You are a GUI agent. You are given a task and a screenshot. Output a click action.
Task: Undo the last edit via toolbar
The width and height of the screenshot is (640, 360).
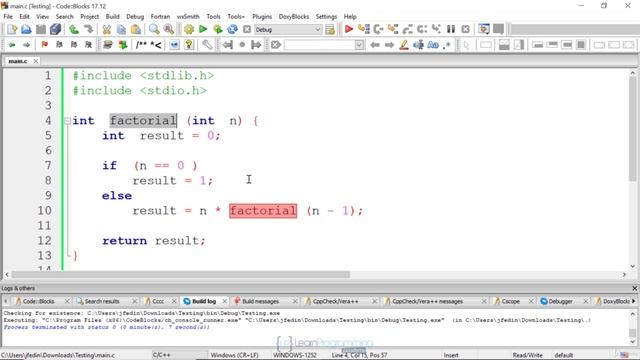click(x=74, y=29)
